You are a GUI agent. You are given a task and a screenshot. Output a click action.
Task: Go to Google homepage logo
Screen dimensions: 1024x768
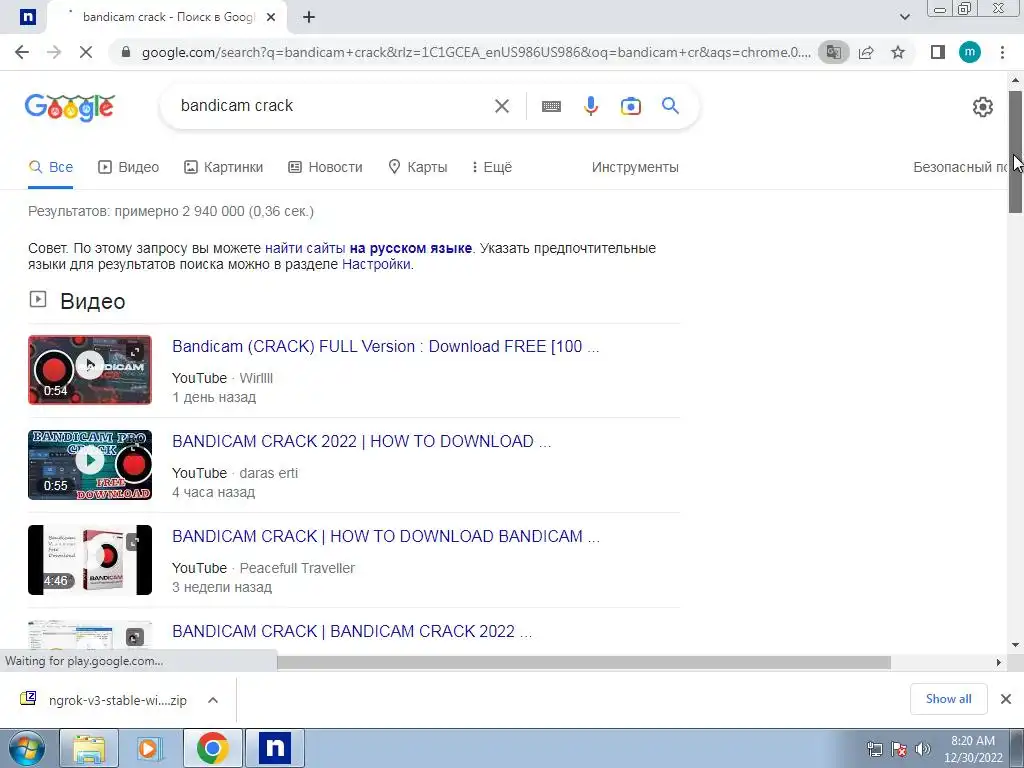point(70,107)
